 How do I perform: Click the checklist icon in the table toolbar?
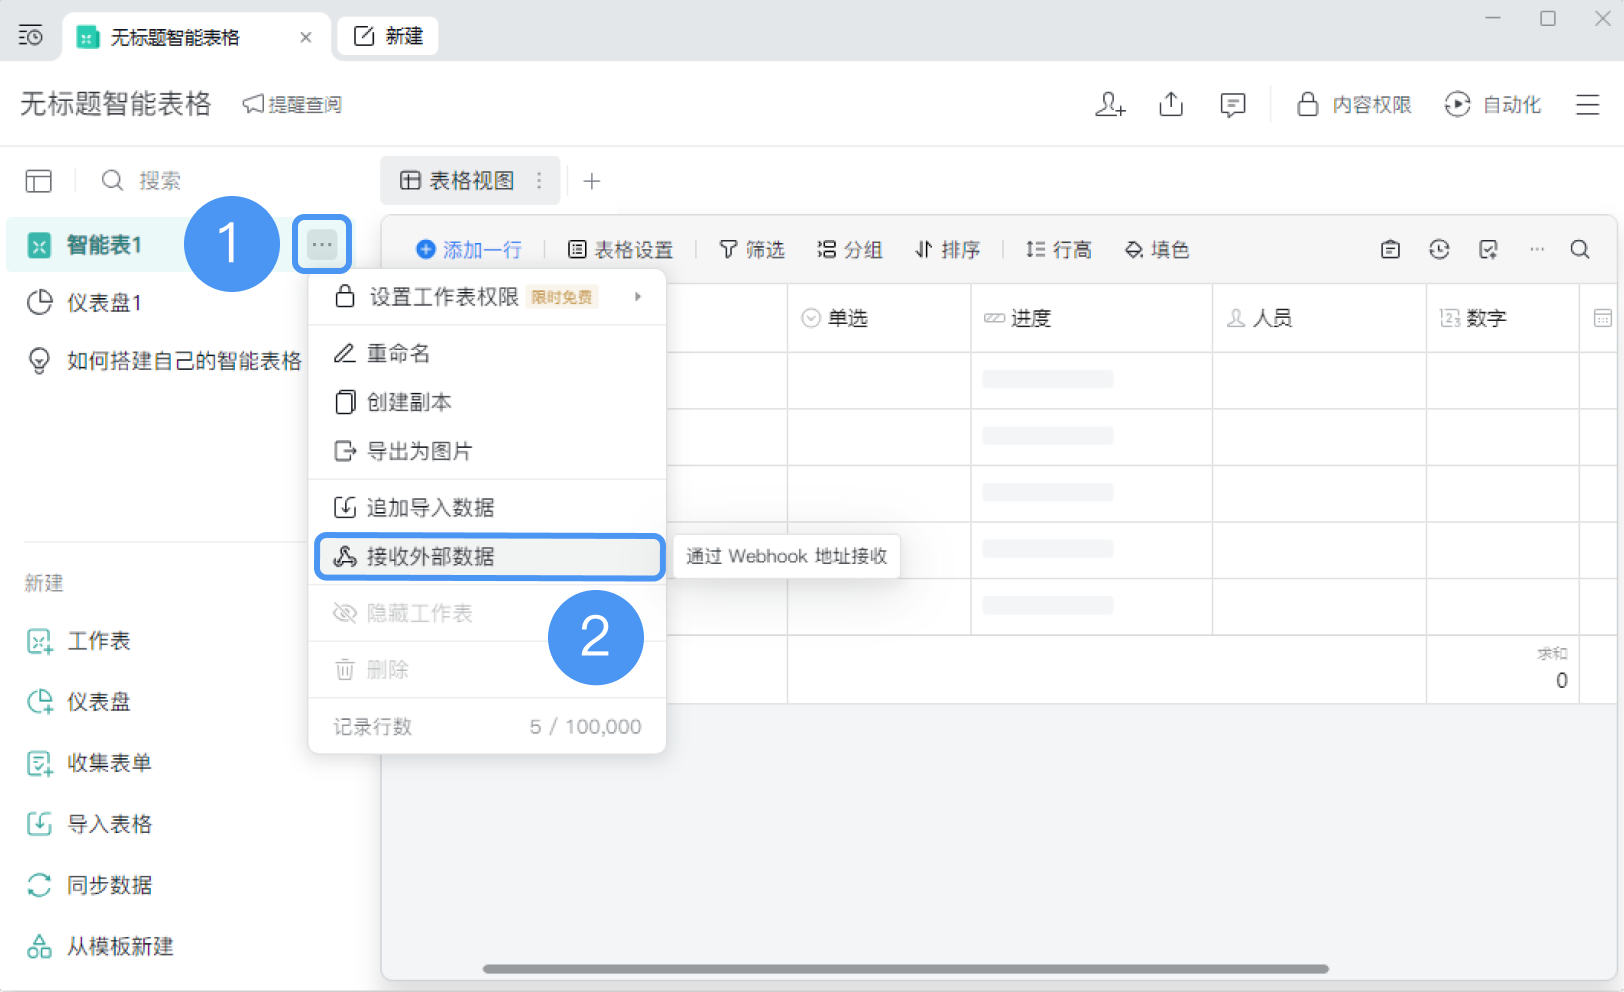[x=1488, y=249]
